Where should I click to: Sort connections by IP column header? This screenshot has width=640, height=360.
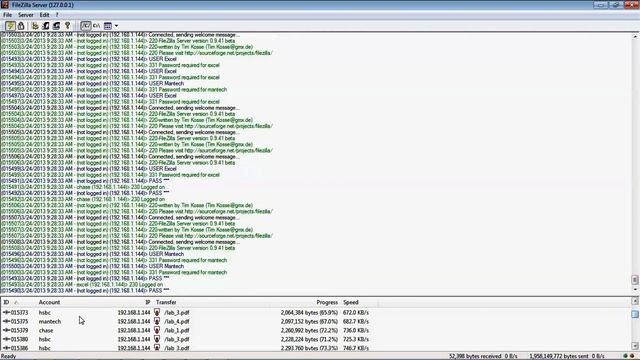[147, 302]
